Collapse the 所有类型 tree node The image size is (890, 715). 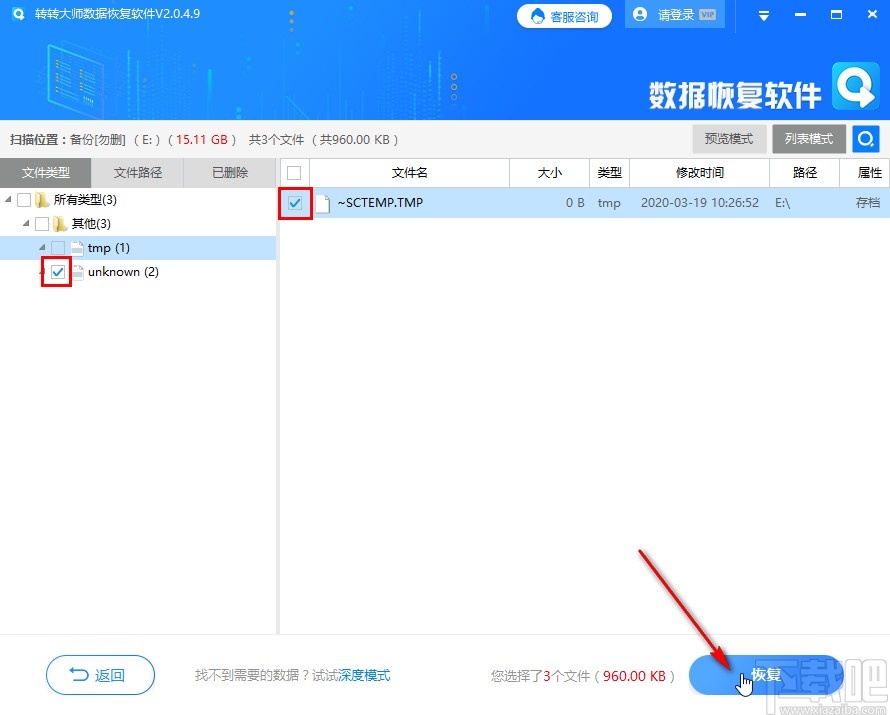click(x=7, y=199)
